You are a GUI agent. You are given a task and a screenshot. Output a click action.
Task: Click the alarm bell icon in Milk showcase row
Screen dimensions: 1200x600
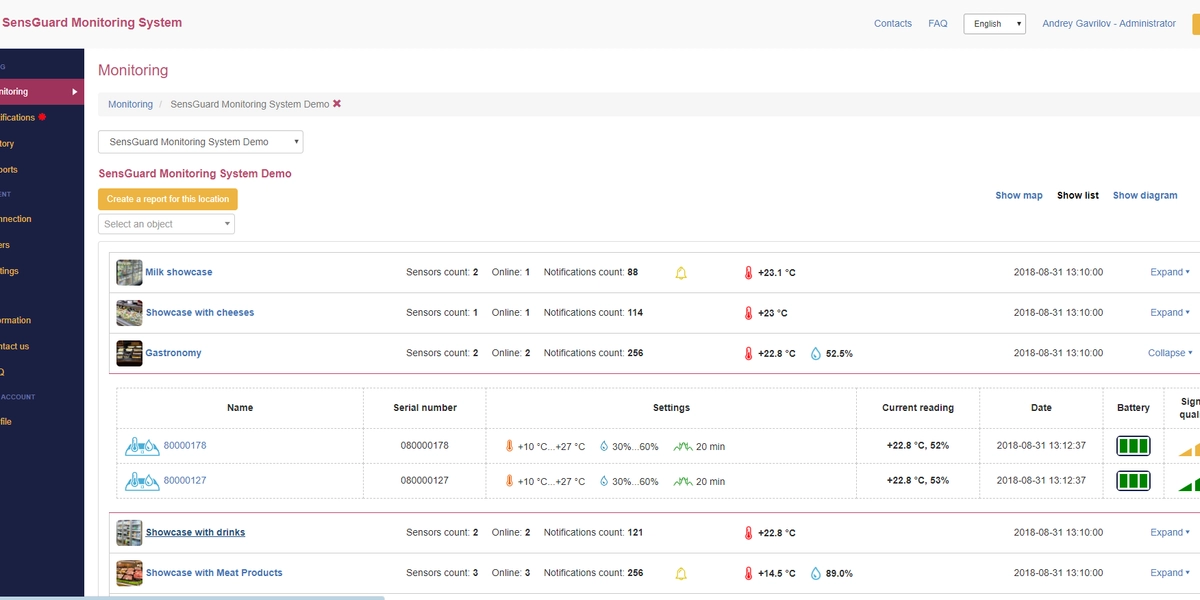(681, 273)
